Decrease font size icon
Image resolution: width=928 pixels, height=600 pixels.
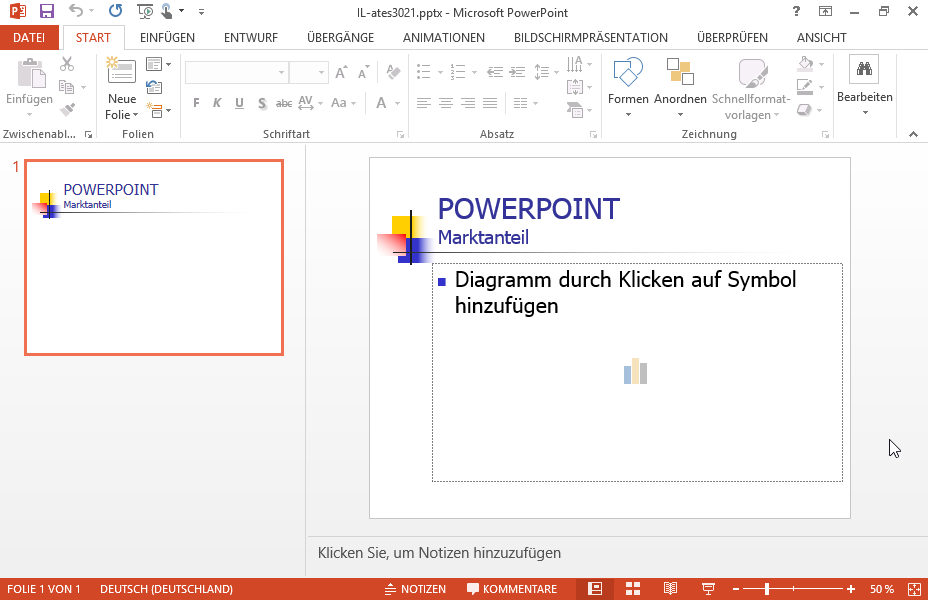point(363,72)
